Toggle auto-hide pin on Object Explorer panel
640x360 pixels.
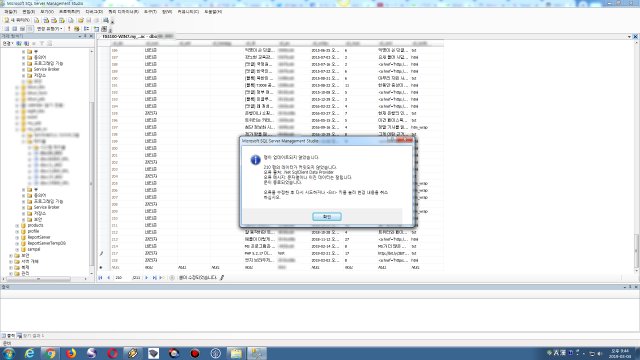(85, 36)
